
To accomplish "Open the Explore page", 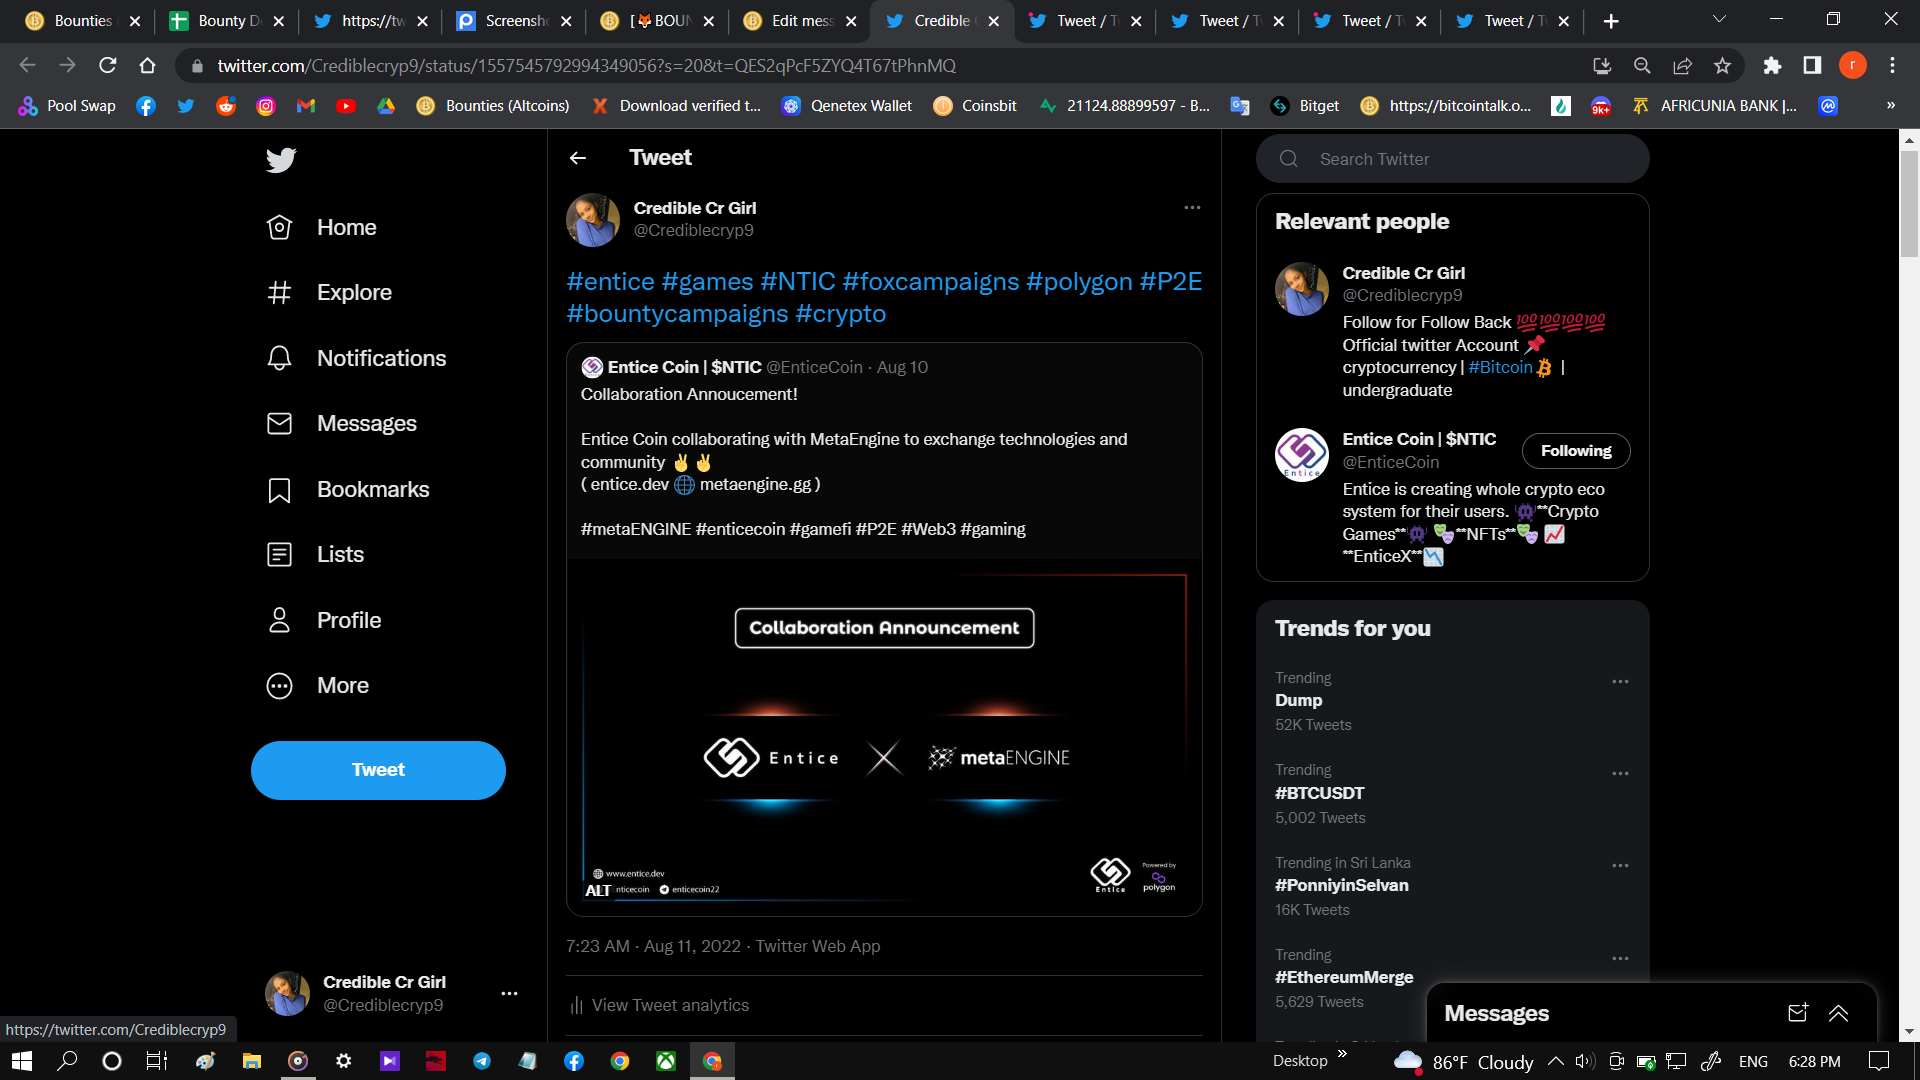I will pos(329,293).
